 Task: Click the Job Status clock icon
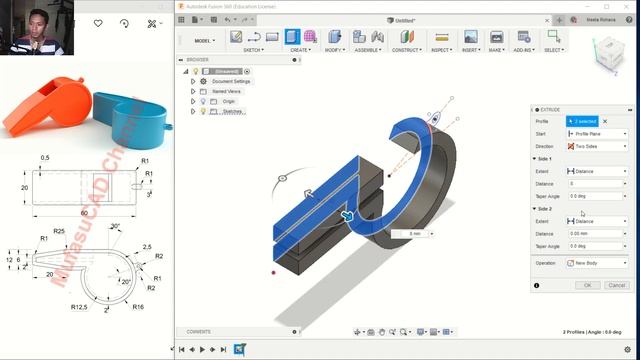coord(573,20)
